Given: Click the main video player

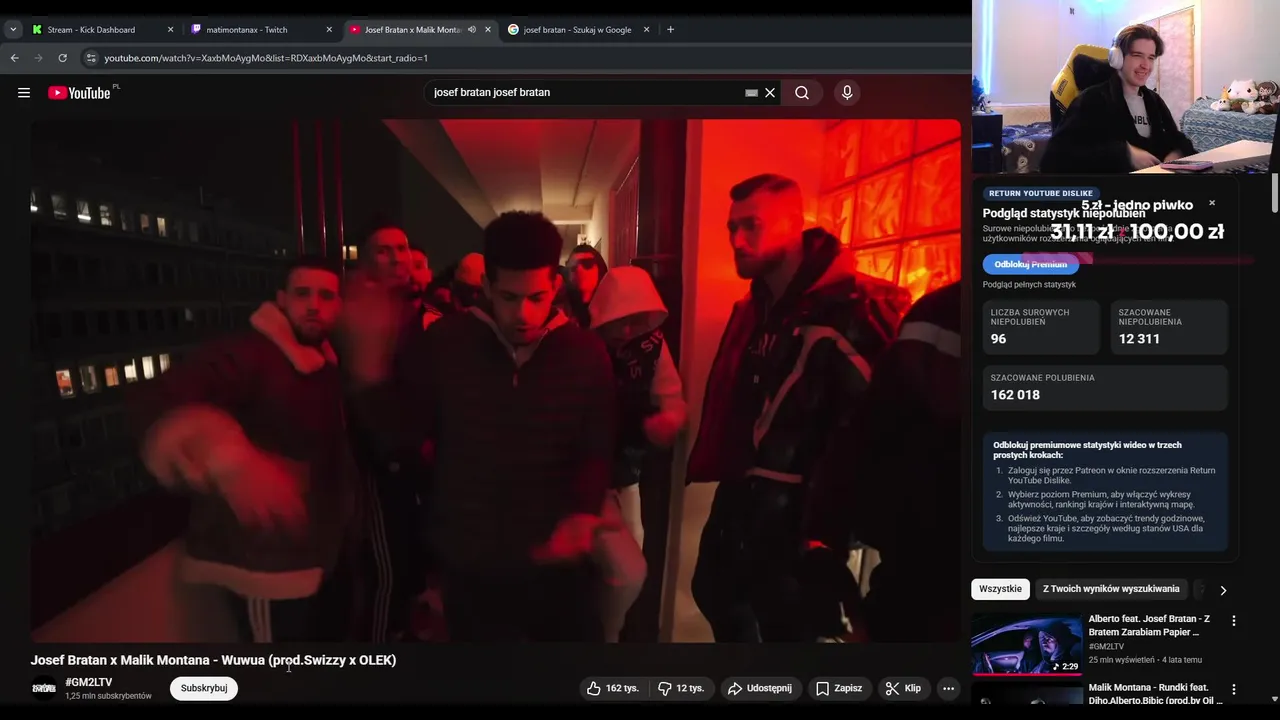Looking at the screenshot, I should [496, 381].
